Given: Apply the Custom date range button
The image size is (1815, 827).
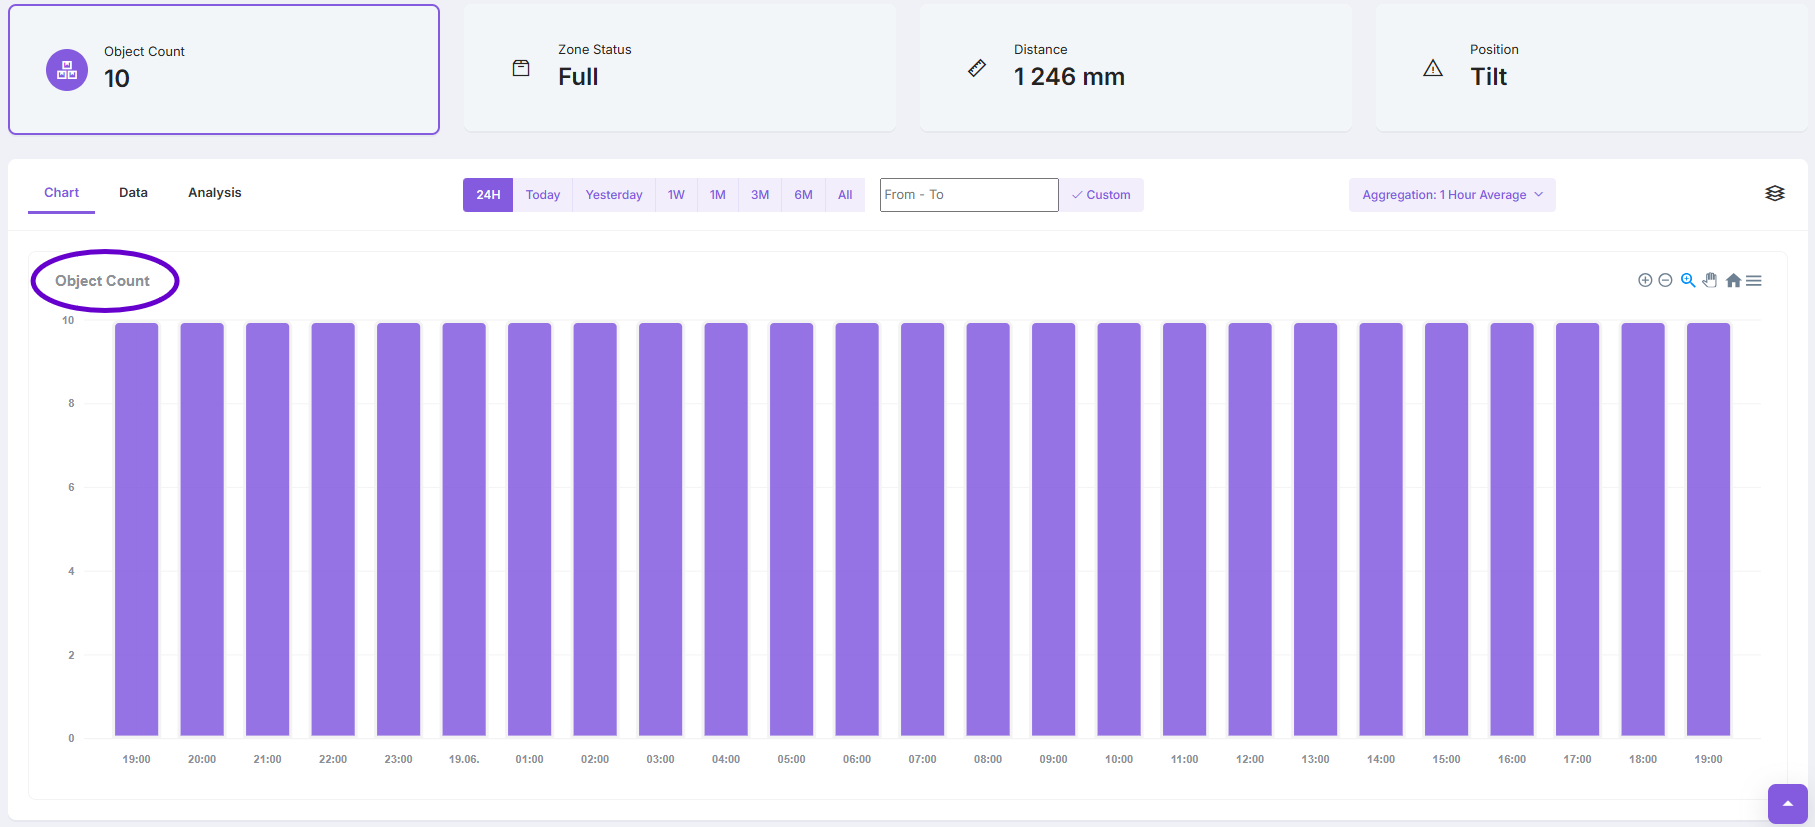Looking at the screenshot, I should coord(1101,195).
